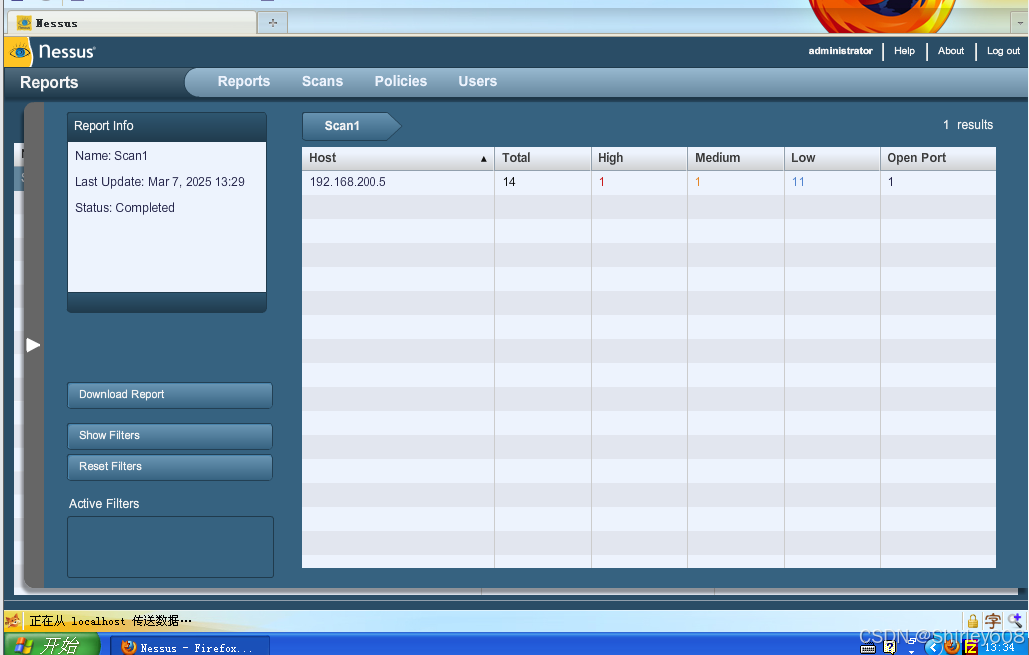
Task: Click the magnifier zoom icon in the status bar
Action: click(x=1015, y=620)
